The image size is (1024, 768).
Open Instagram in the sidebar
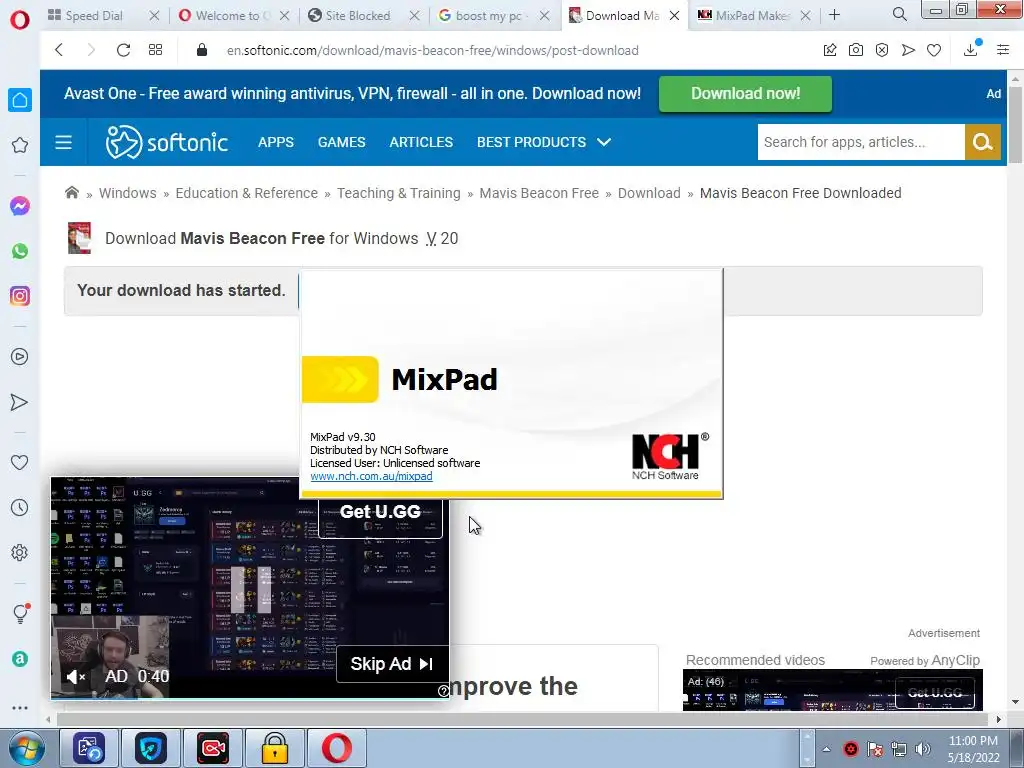pyautogui.click(x=20, y=296)
